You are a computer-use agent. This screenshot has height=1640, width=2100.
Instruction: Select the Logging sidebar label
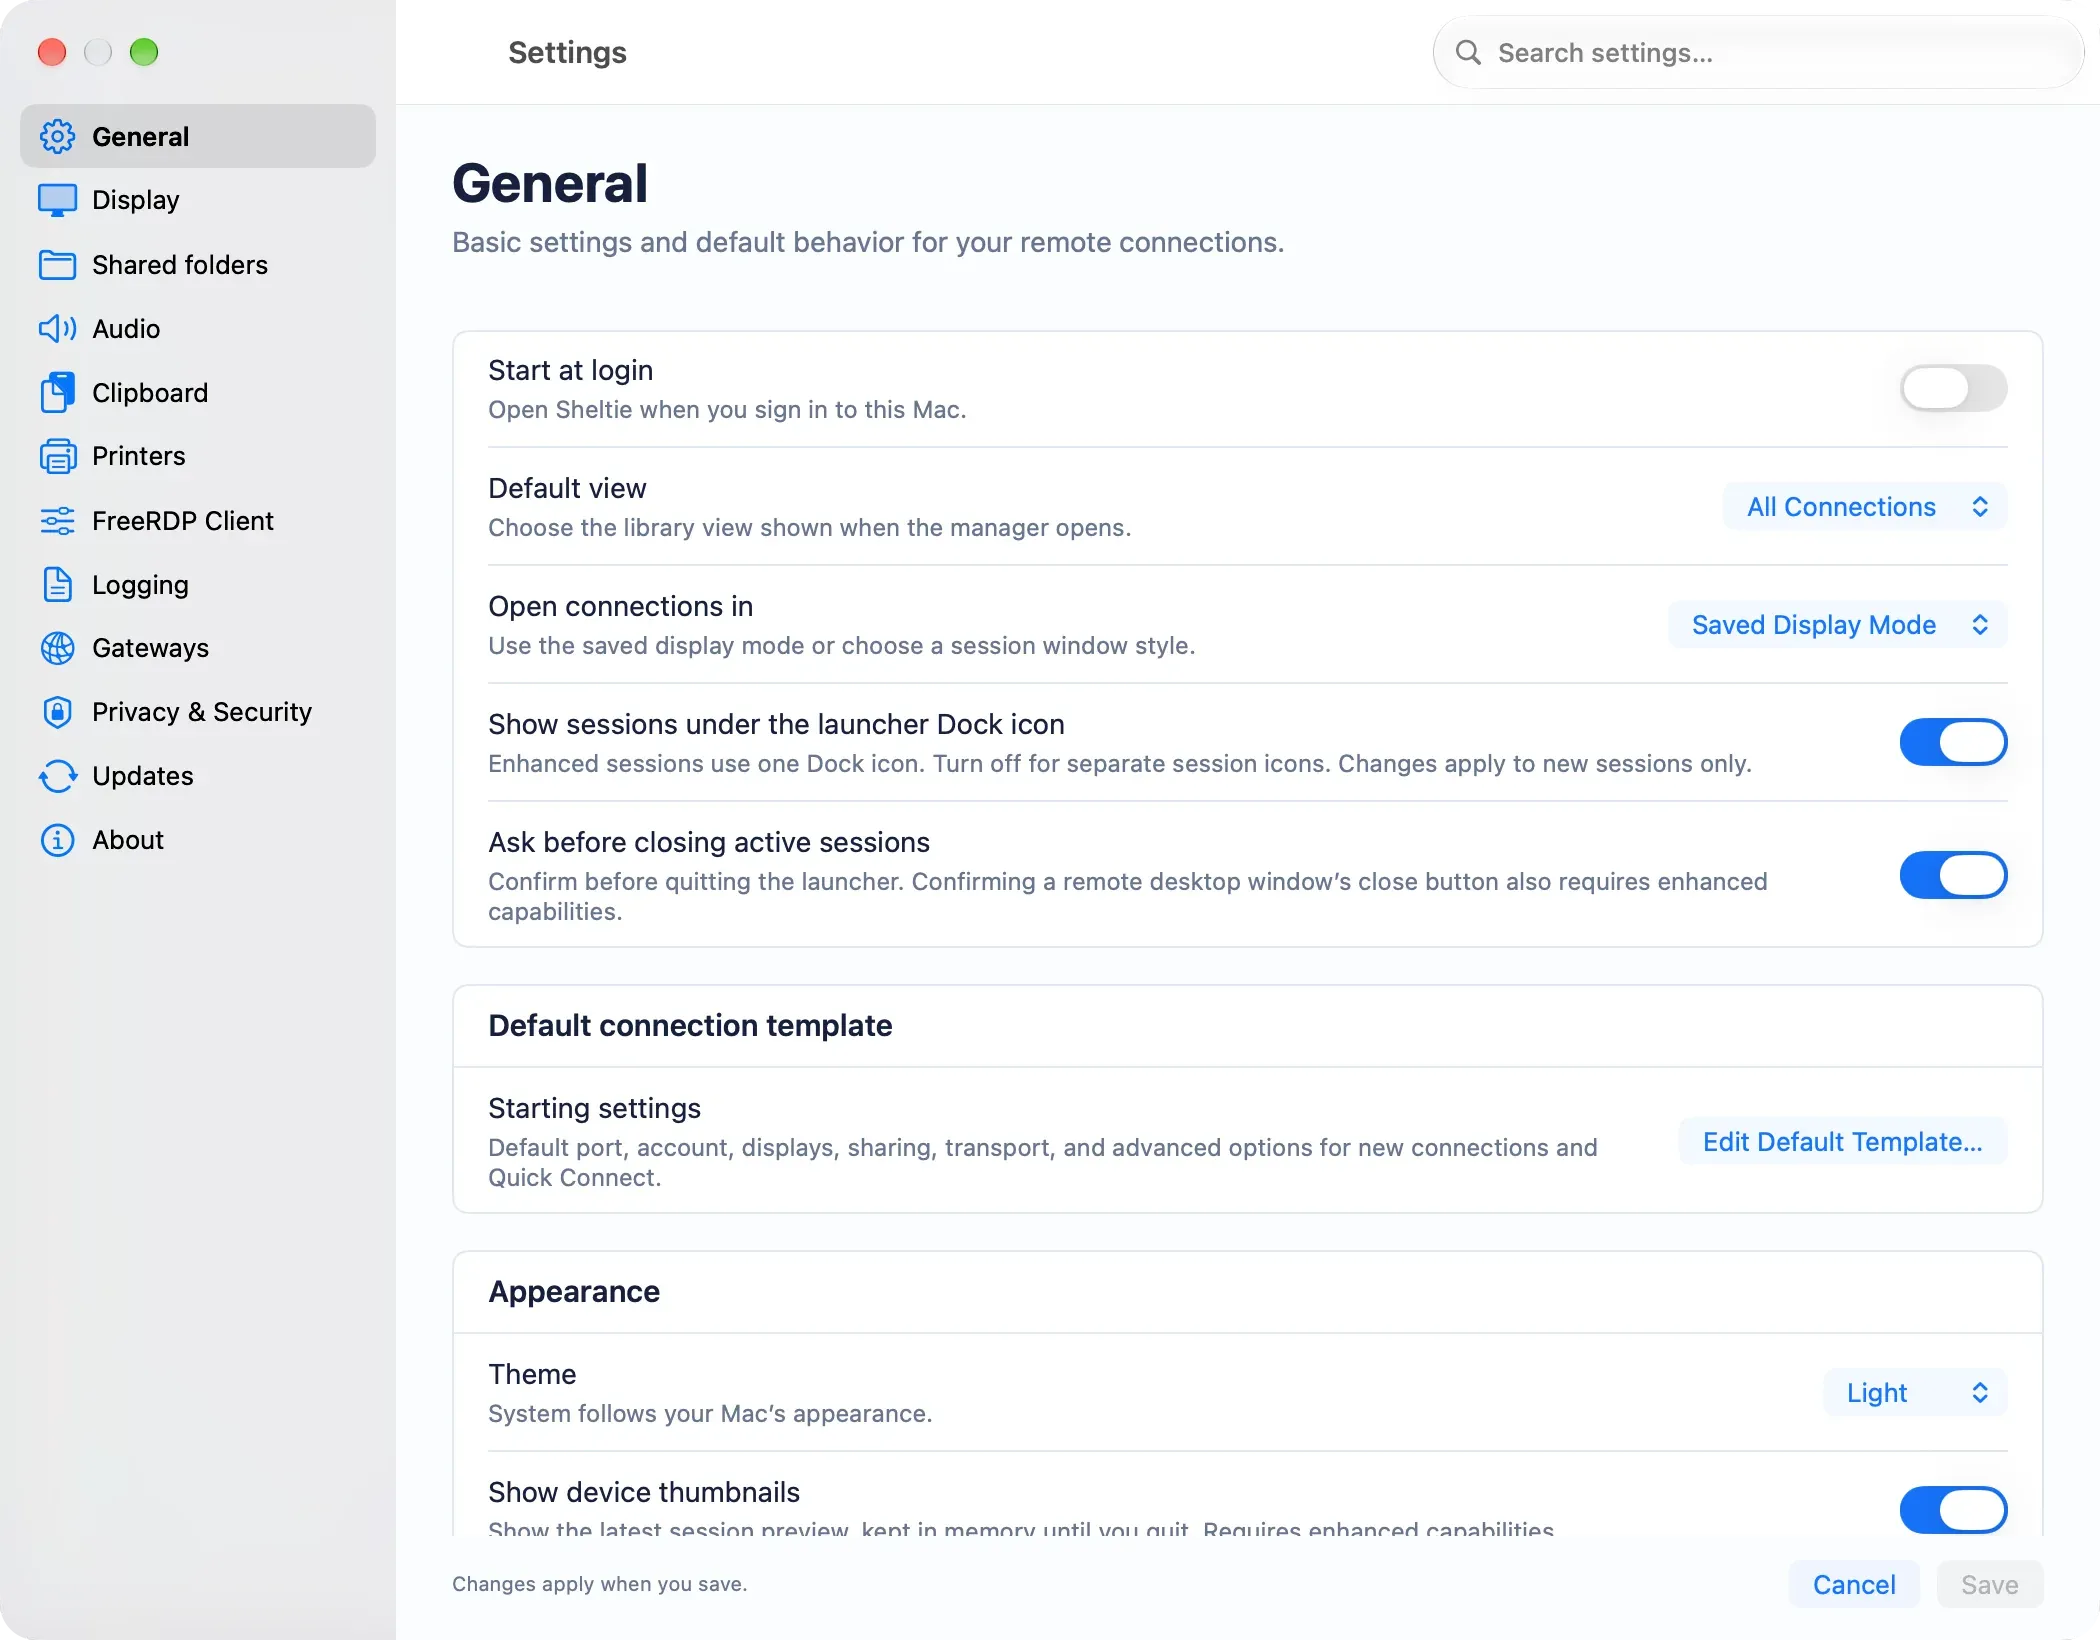tap(140, 585)
